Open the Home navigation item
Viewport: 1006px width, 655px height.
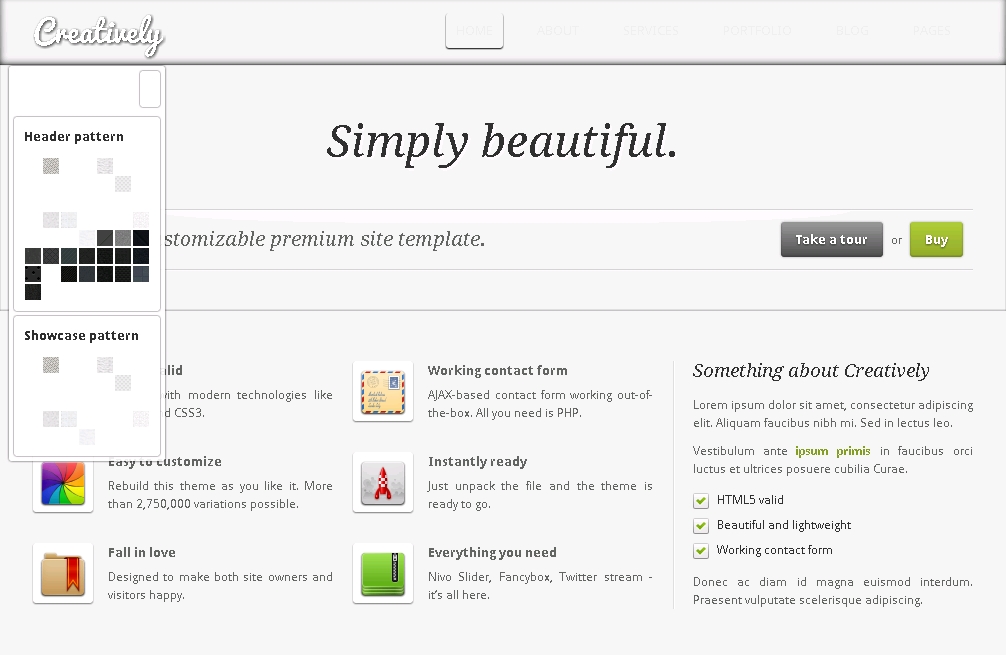(x=474, y=31)
